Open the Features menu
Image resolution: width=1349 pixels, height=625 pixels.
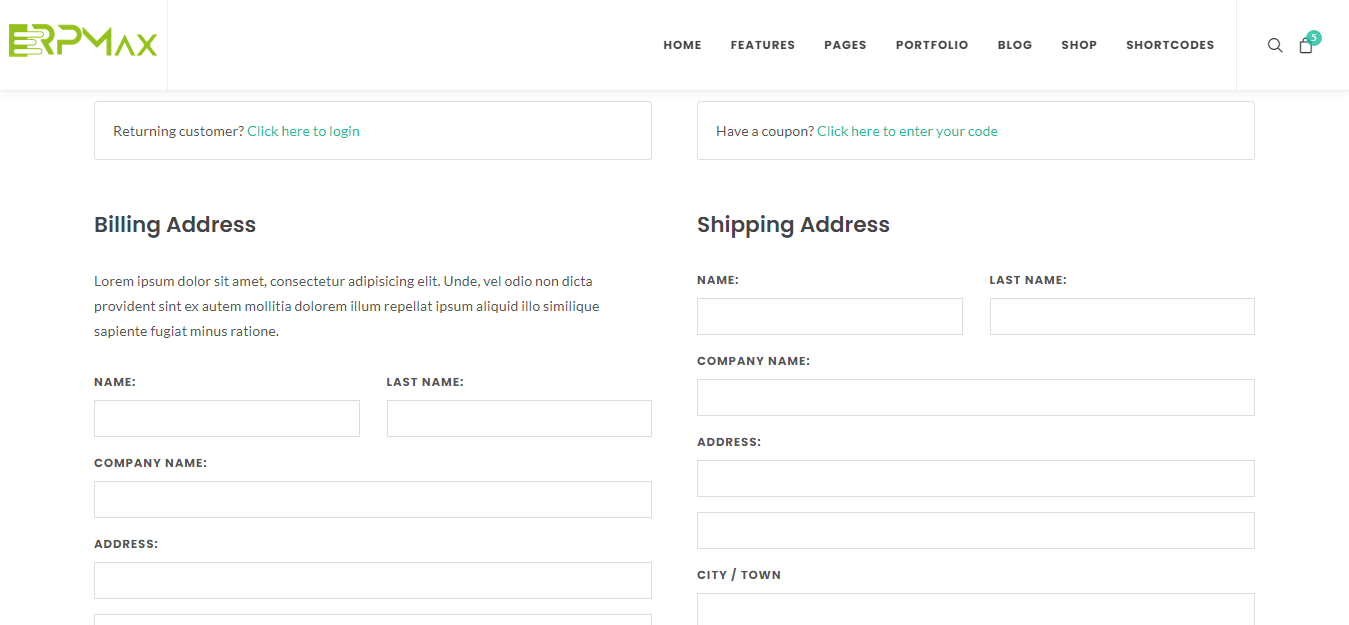(762, 45)
